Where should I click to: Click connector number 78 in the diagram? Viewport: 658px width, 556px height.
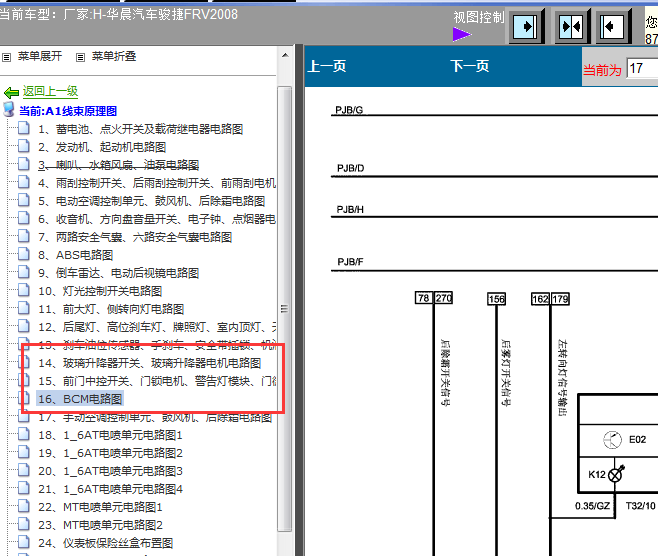click(x=423, y=298)
